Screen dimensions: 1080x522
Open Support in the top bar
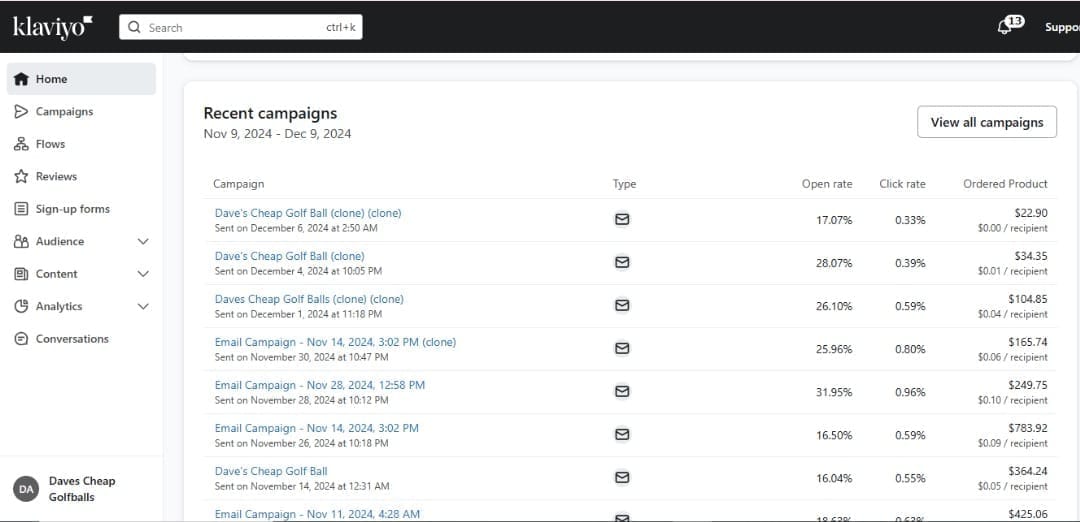1062,28
